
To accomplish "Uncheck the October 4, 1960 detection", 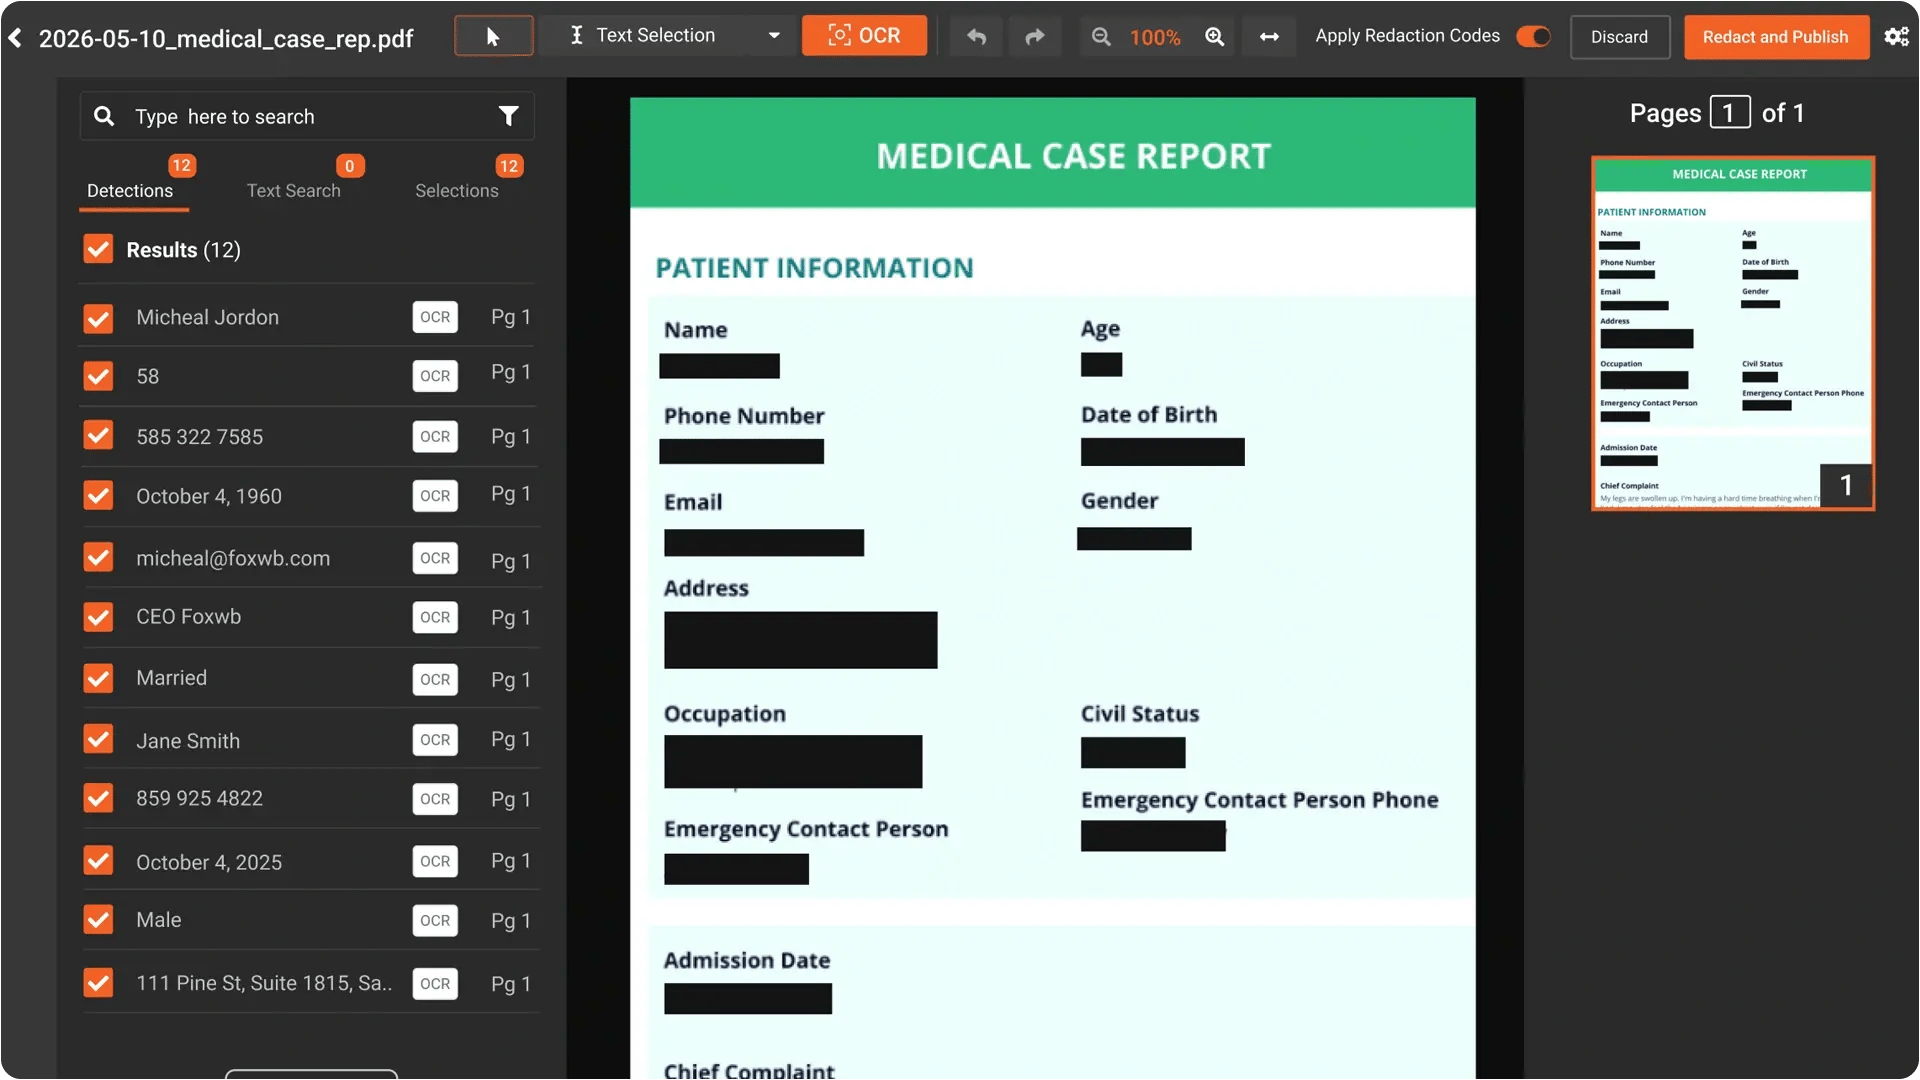I will pyautogui.click(x=98, y=496).
